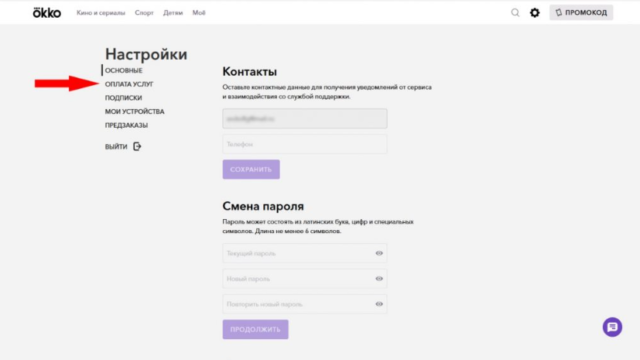Click the Okko logo
Screen dimensions: 640x360
(x=47, y=13)
